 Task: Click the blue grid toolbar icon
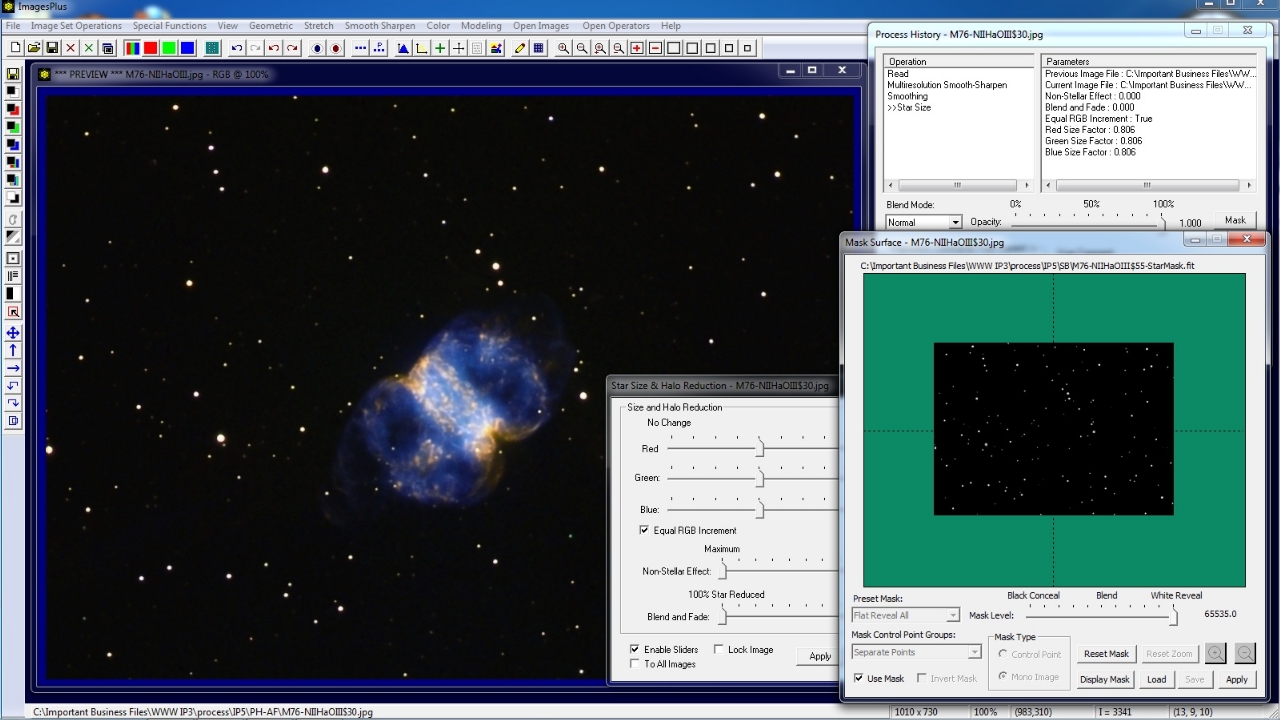pos(539,47)
